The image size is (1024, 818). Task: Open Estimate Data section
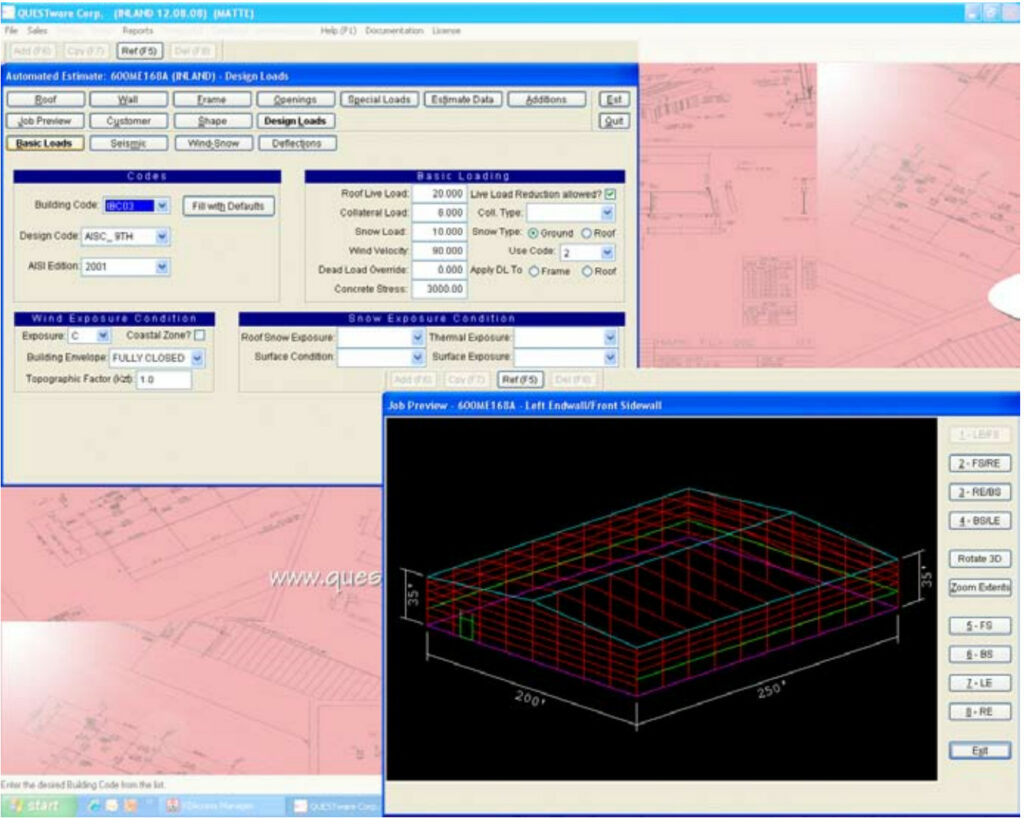click(463, 99)
